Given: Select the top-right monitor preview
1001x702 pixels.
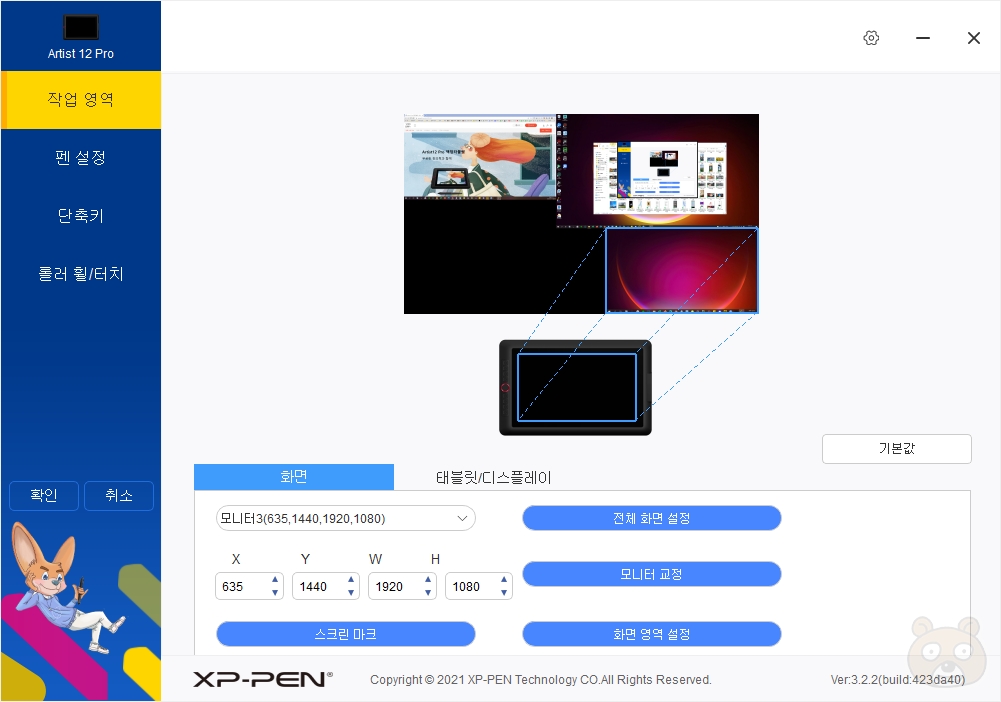Looking at the screenshot, I should coord(658,170).
